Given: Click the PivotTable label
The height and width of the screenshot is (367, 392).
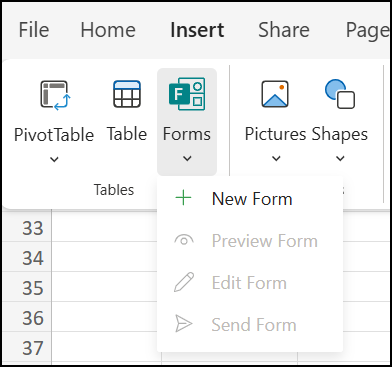Looking at the screenshot, I should point(54,135).
